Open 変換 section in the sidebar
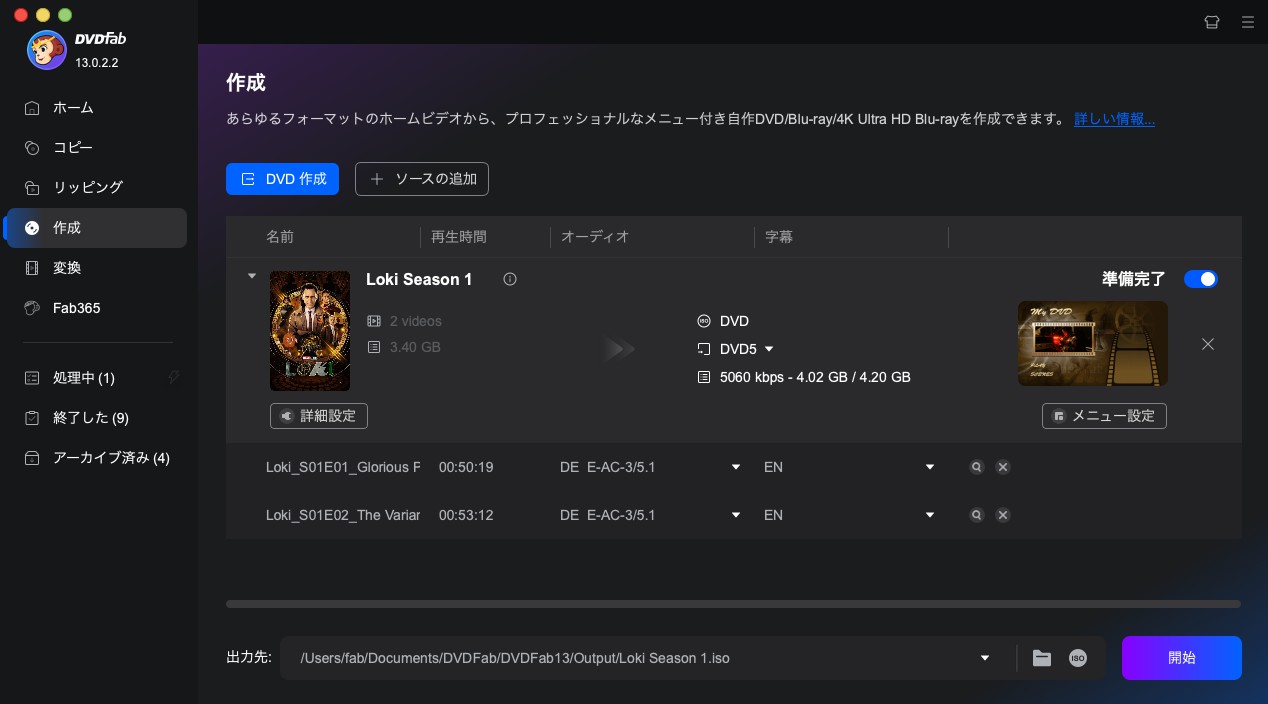Screen dimensions: 1268x704 click(67, 268)
